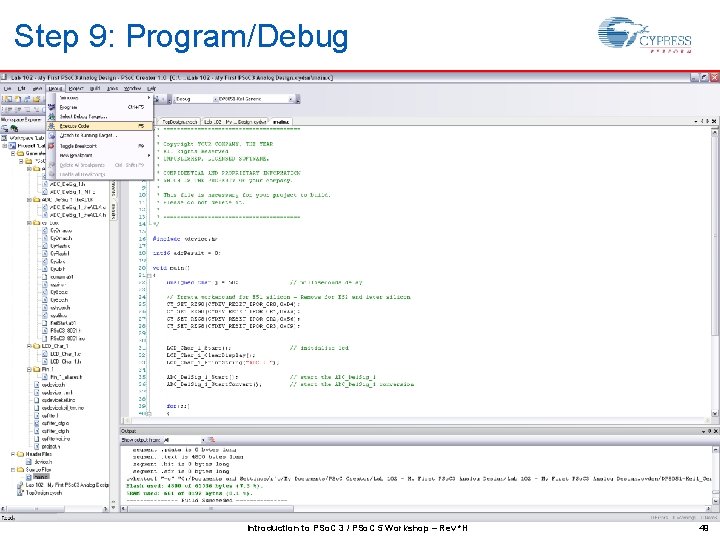Open the Project menu
Screen dimensions: 720x540
click(x=76, y=88)
